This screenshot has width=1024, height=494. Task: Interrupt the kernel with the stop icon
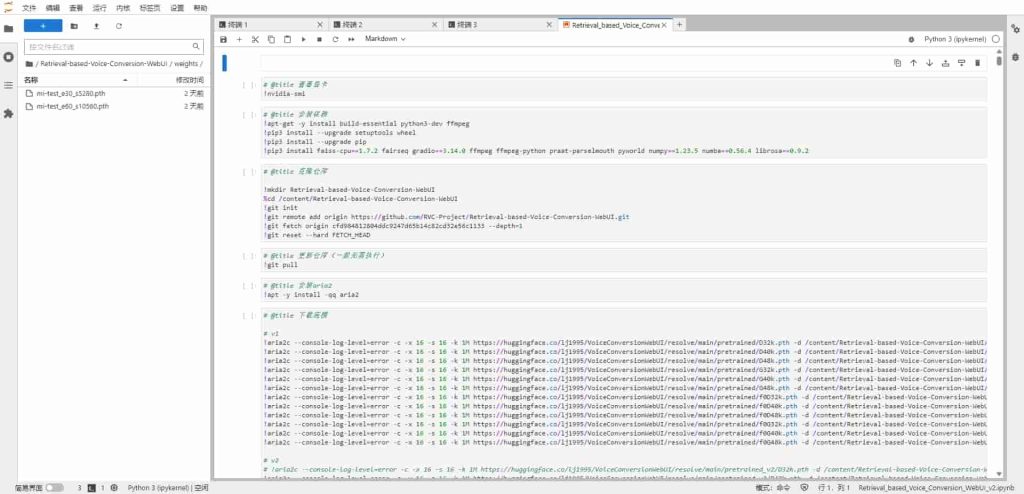point(319,39)
